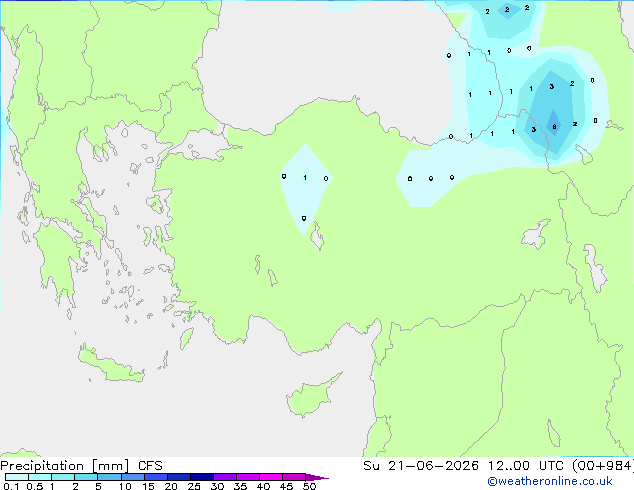Click the '8' precipitation value on map

click(x=554, y=127)
